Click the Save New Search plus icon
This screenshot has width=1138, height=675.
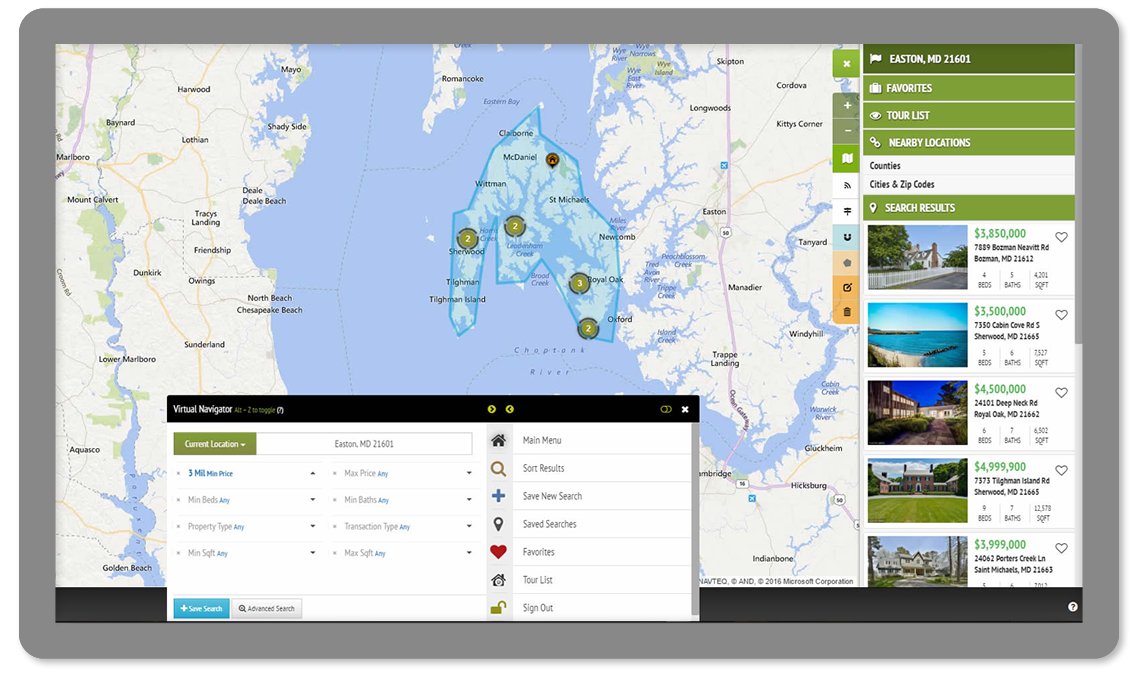coord(498,496)
